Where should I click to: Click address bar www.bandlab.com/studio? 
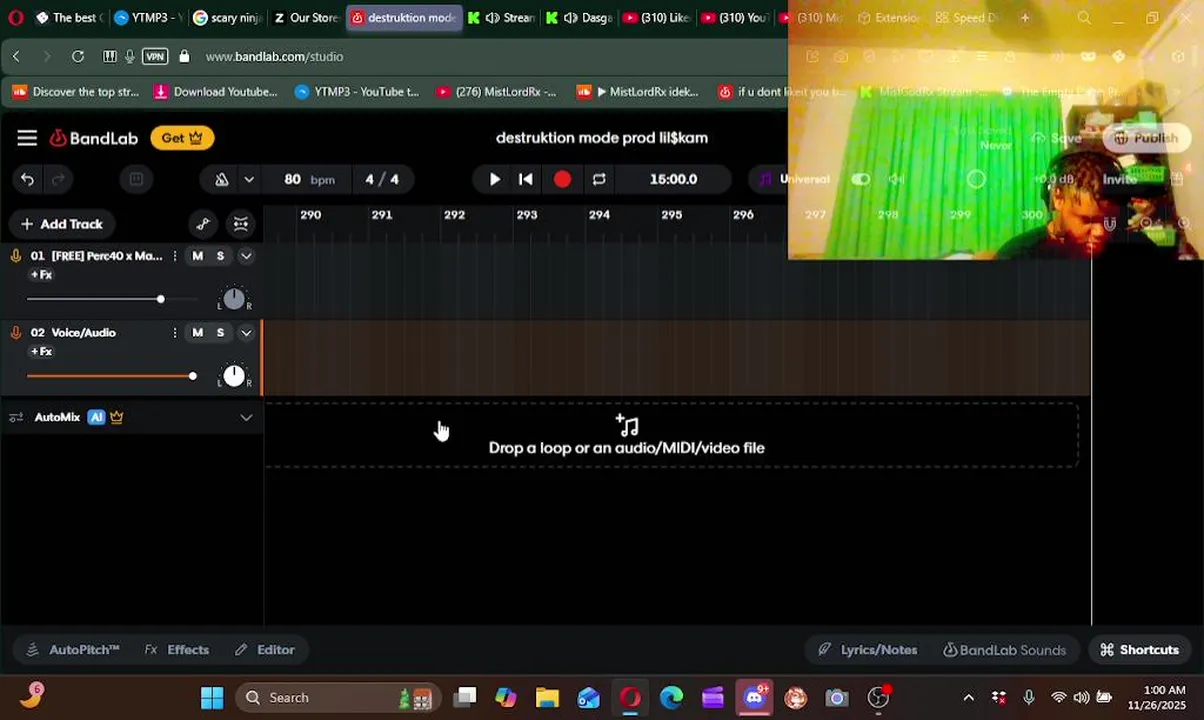point(274,57)
